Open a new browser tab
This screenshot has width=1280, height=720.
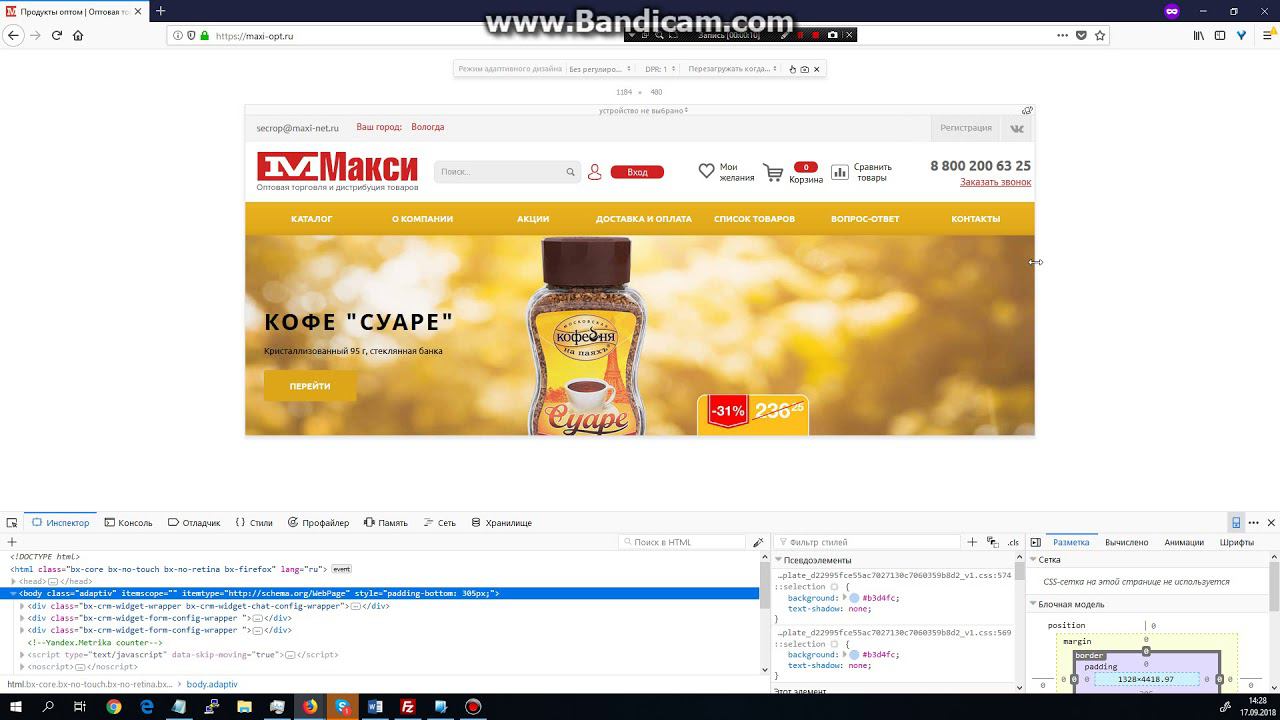point(160,11)
